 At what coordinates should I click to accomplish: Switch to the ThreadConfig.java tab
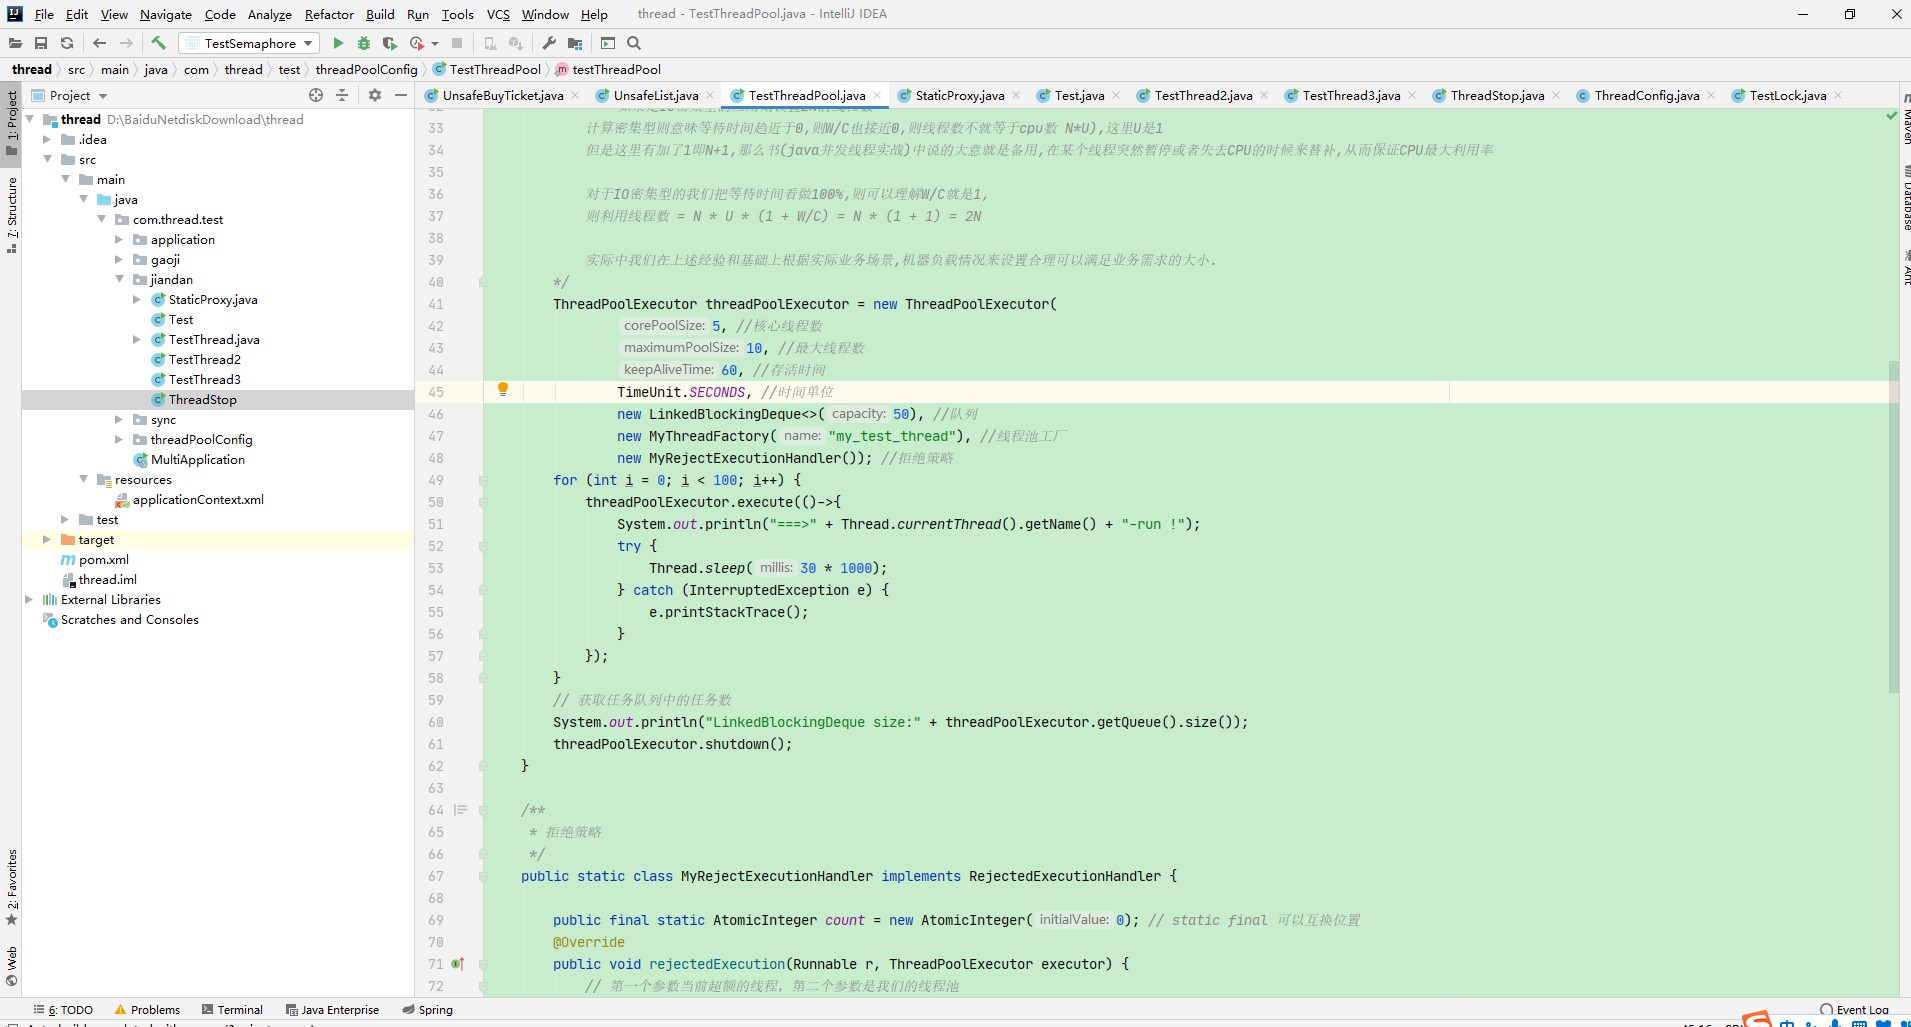tap(1646, 95)
